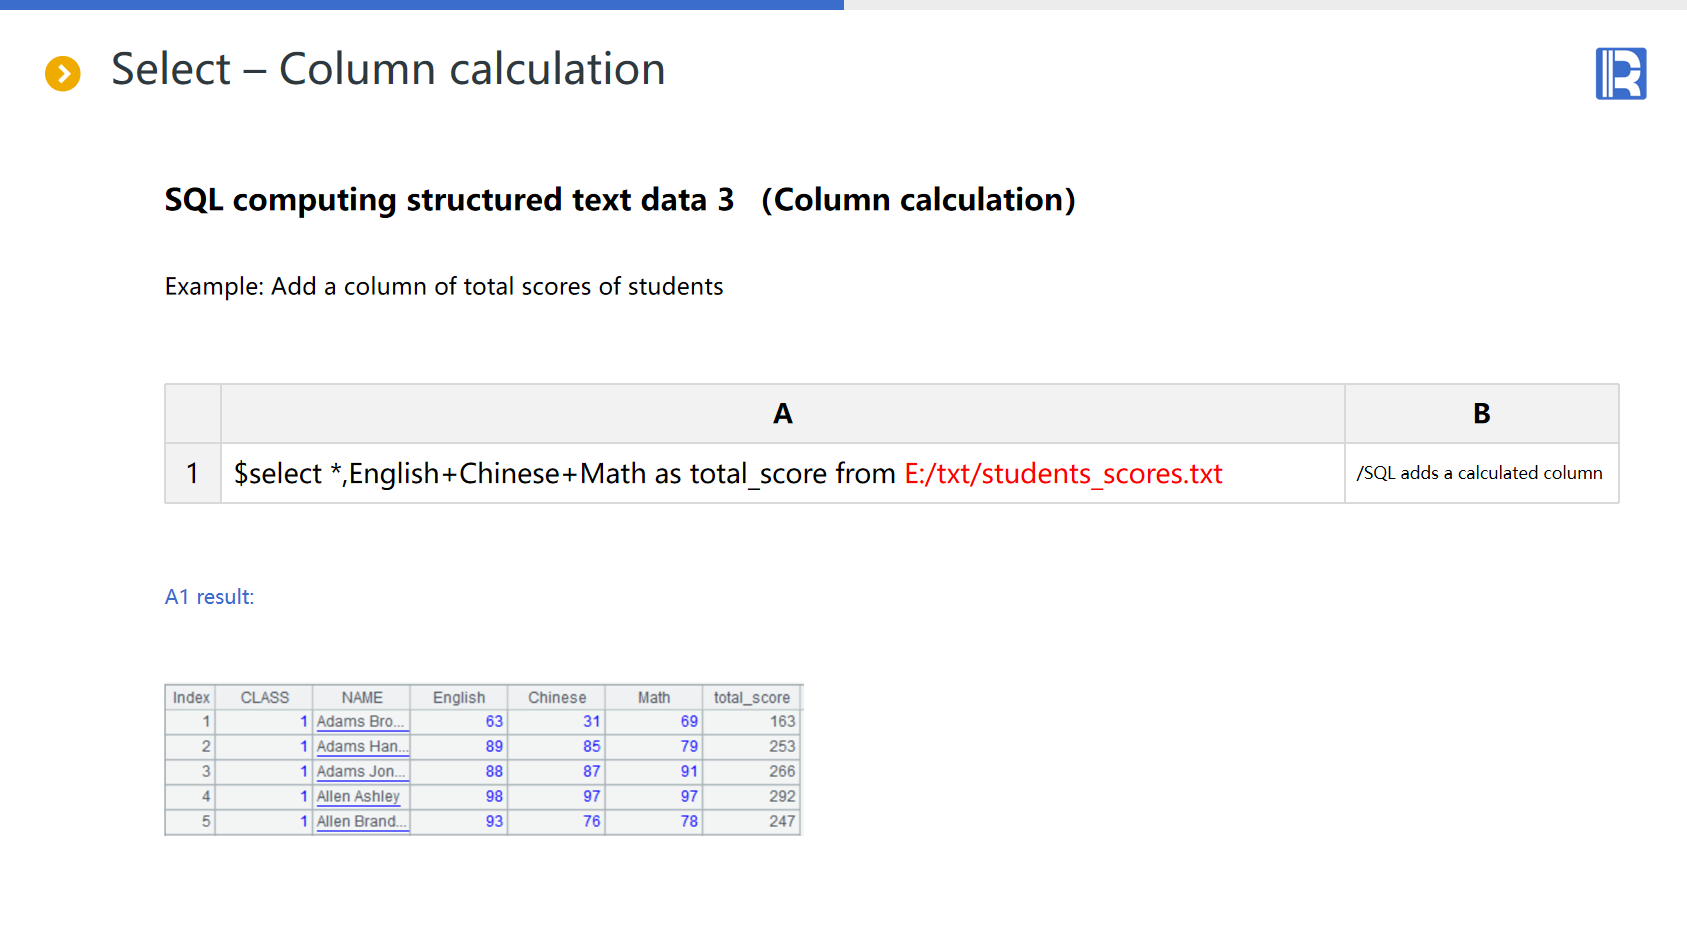The image size is (1687, 949).
Task: Click the blue progress bar at the top
Action: [421, 5]
